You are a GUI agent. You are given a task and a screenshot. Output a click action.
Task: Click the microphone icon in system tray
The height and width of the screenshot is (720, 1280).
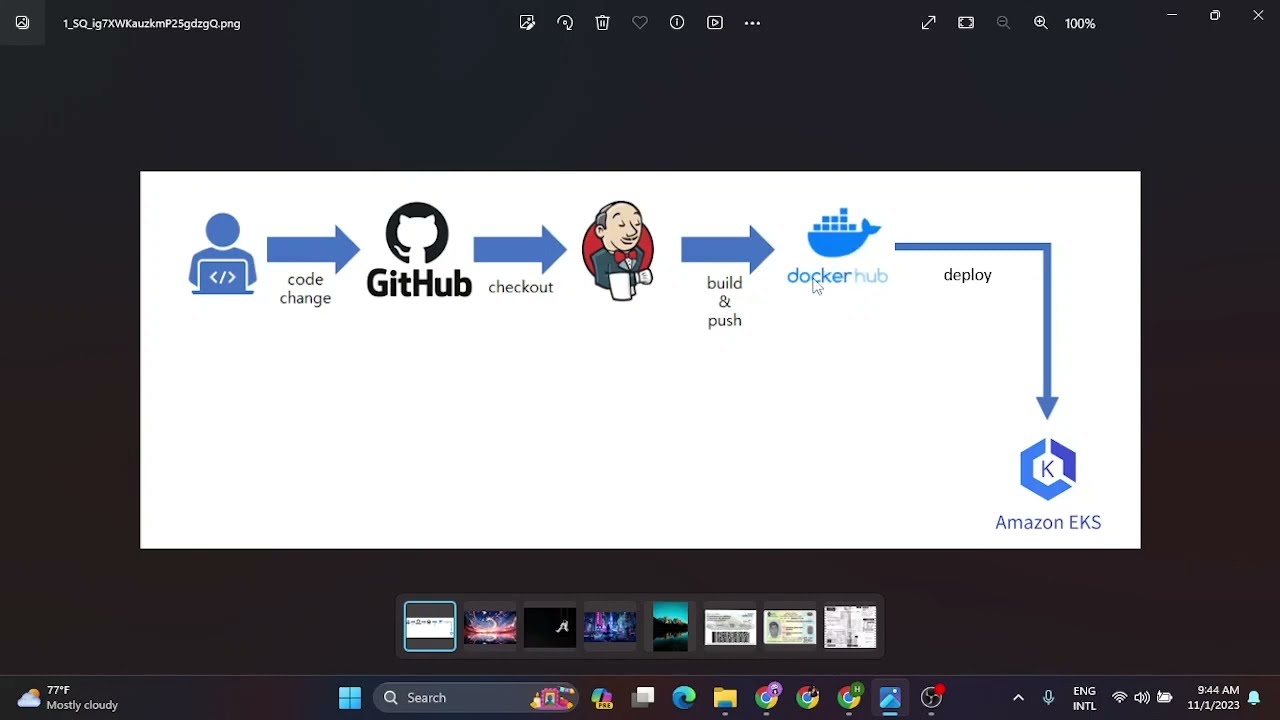pos(1048,698)
